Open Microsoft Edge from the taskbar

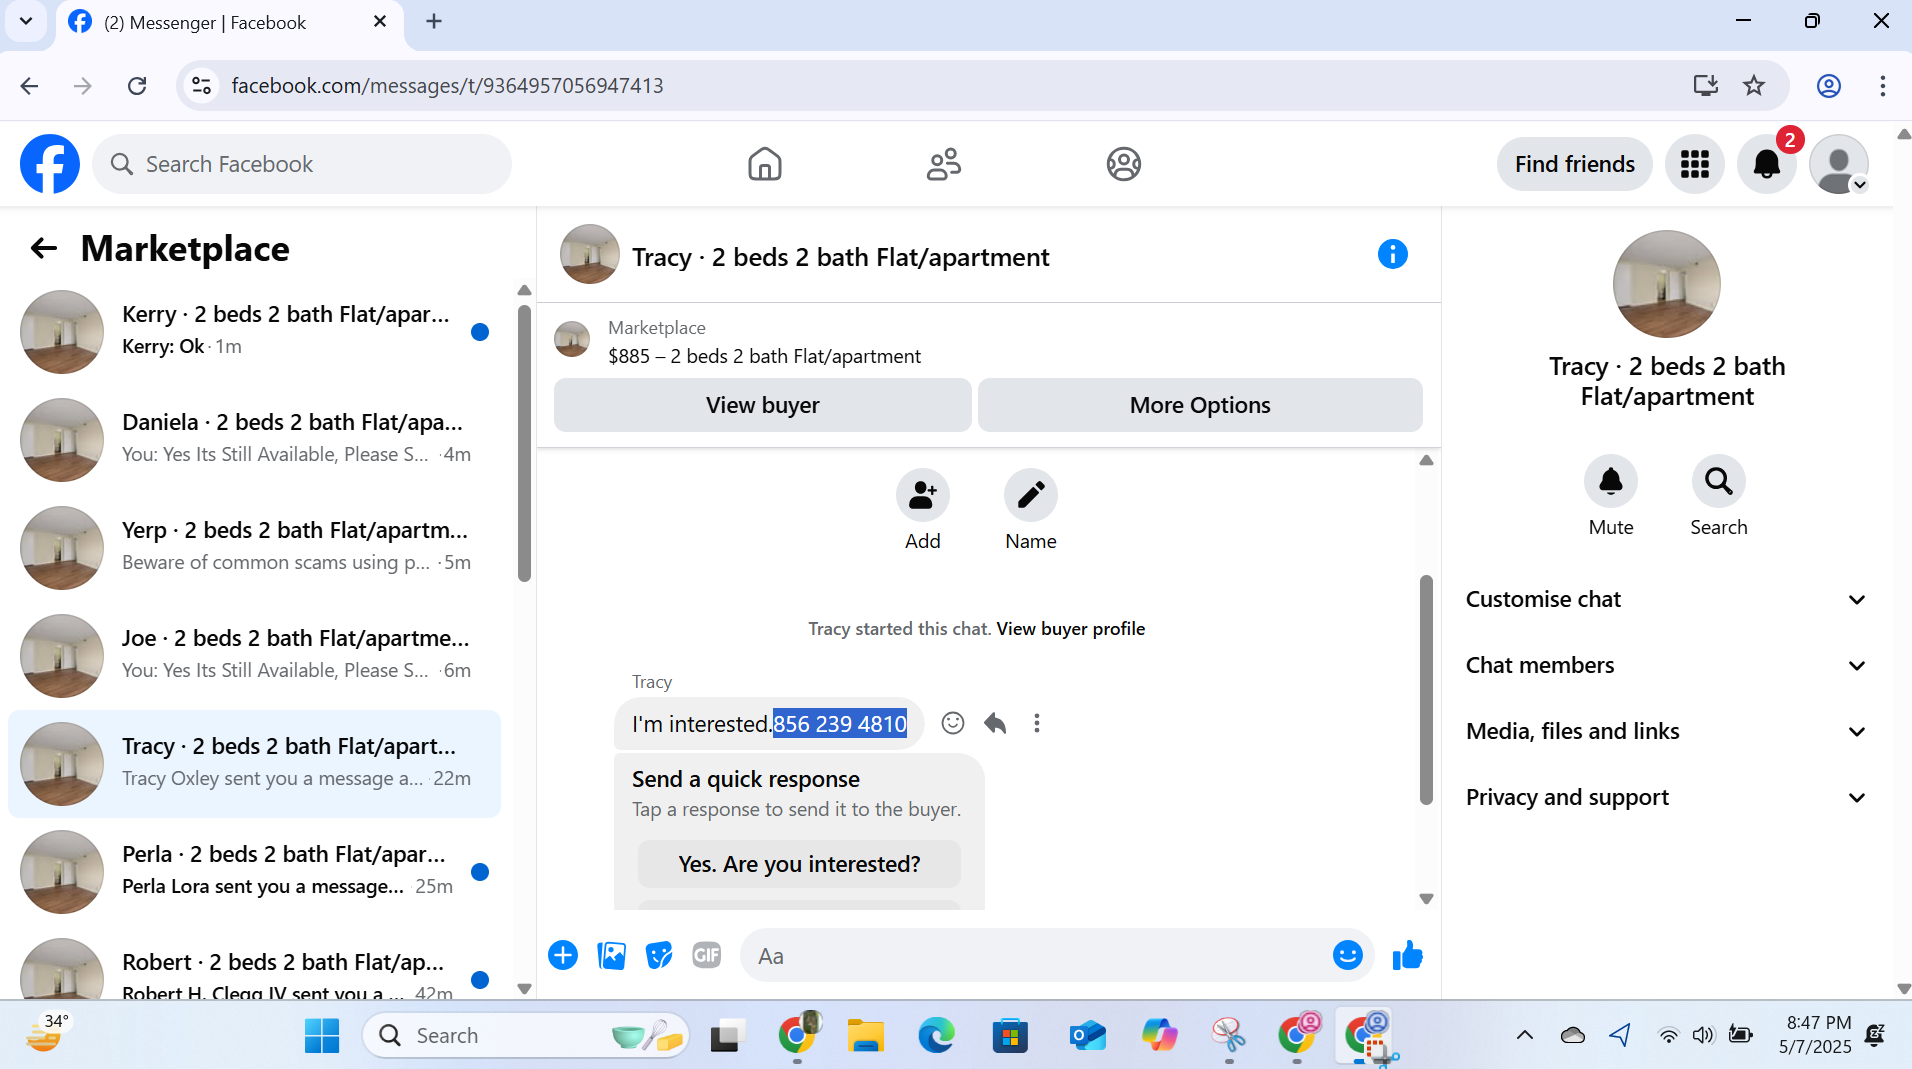pyautogui.click(x=937, y=1036)
